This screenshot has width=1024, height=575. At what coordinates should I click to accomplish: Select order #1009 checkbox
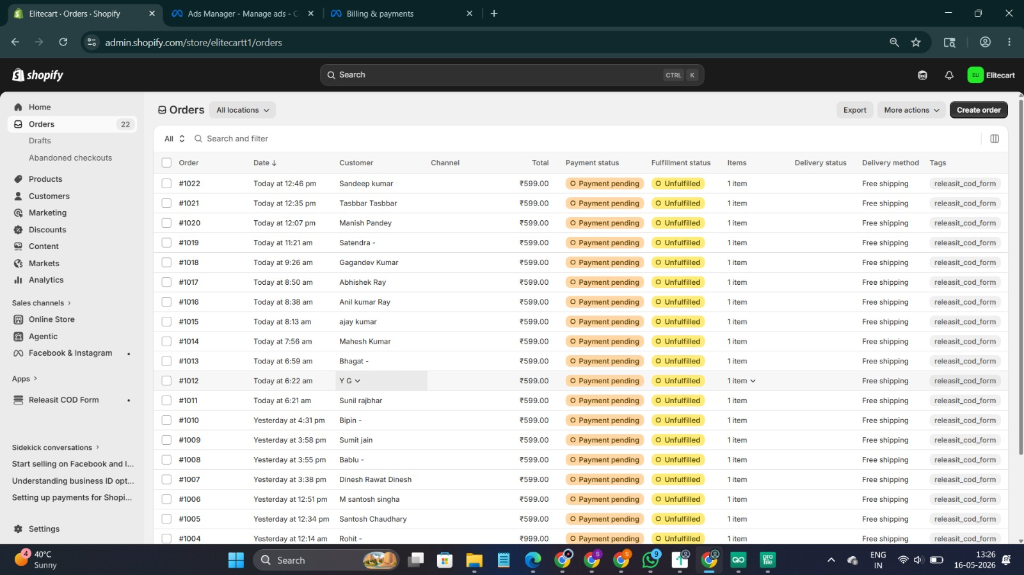(167, 440)
